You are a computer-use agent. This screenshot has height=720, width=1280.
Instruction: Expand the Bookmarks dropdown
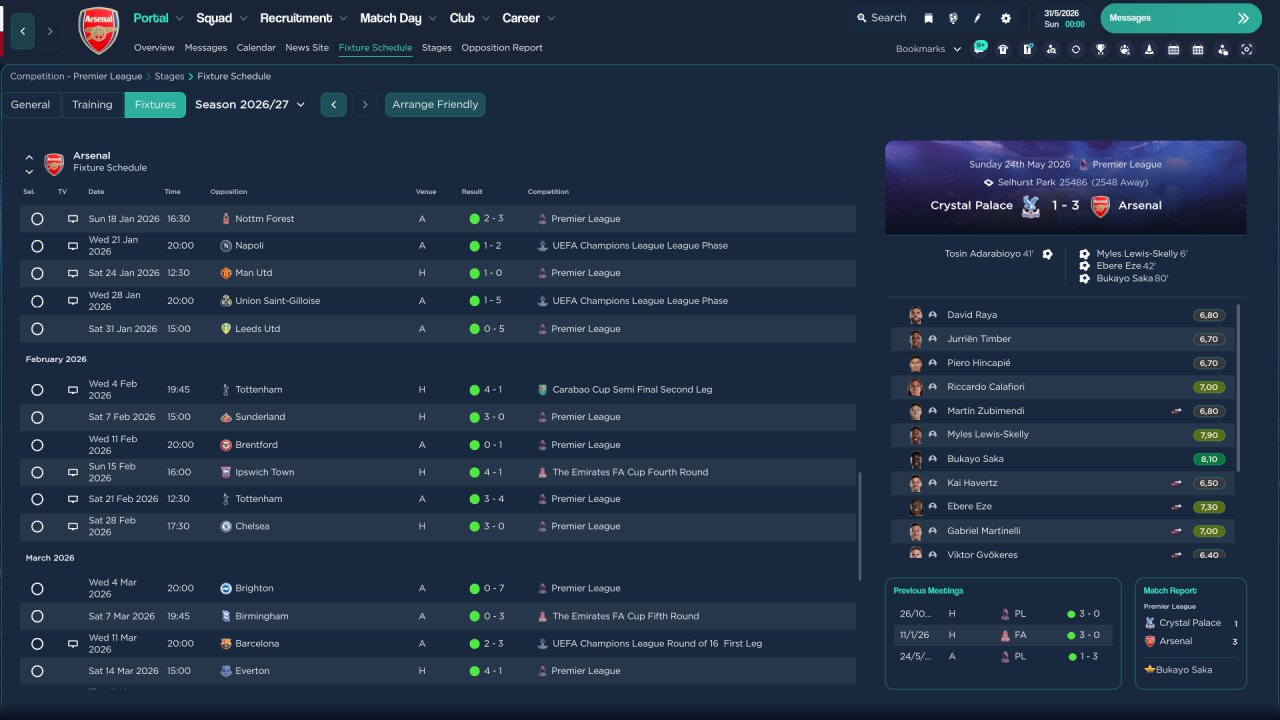pyautogui.click(x=928, y=49)
